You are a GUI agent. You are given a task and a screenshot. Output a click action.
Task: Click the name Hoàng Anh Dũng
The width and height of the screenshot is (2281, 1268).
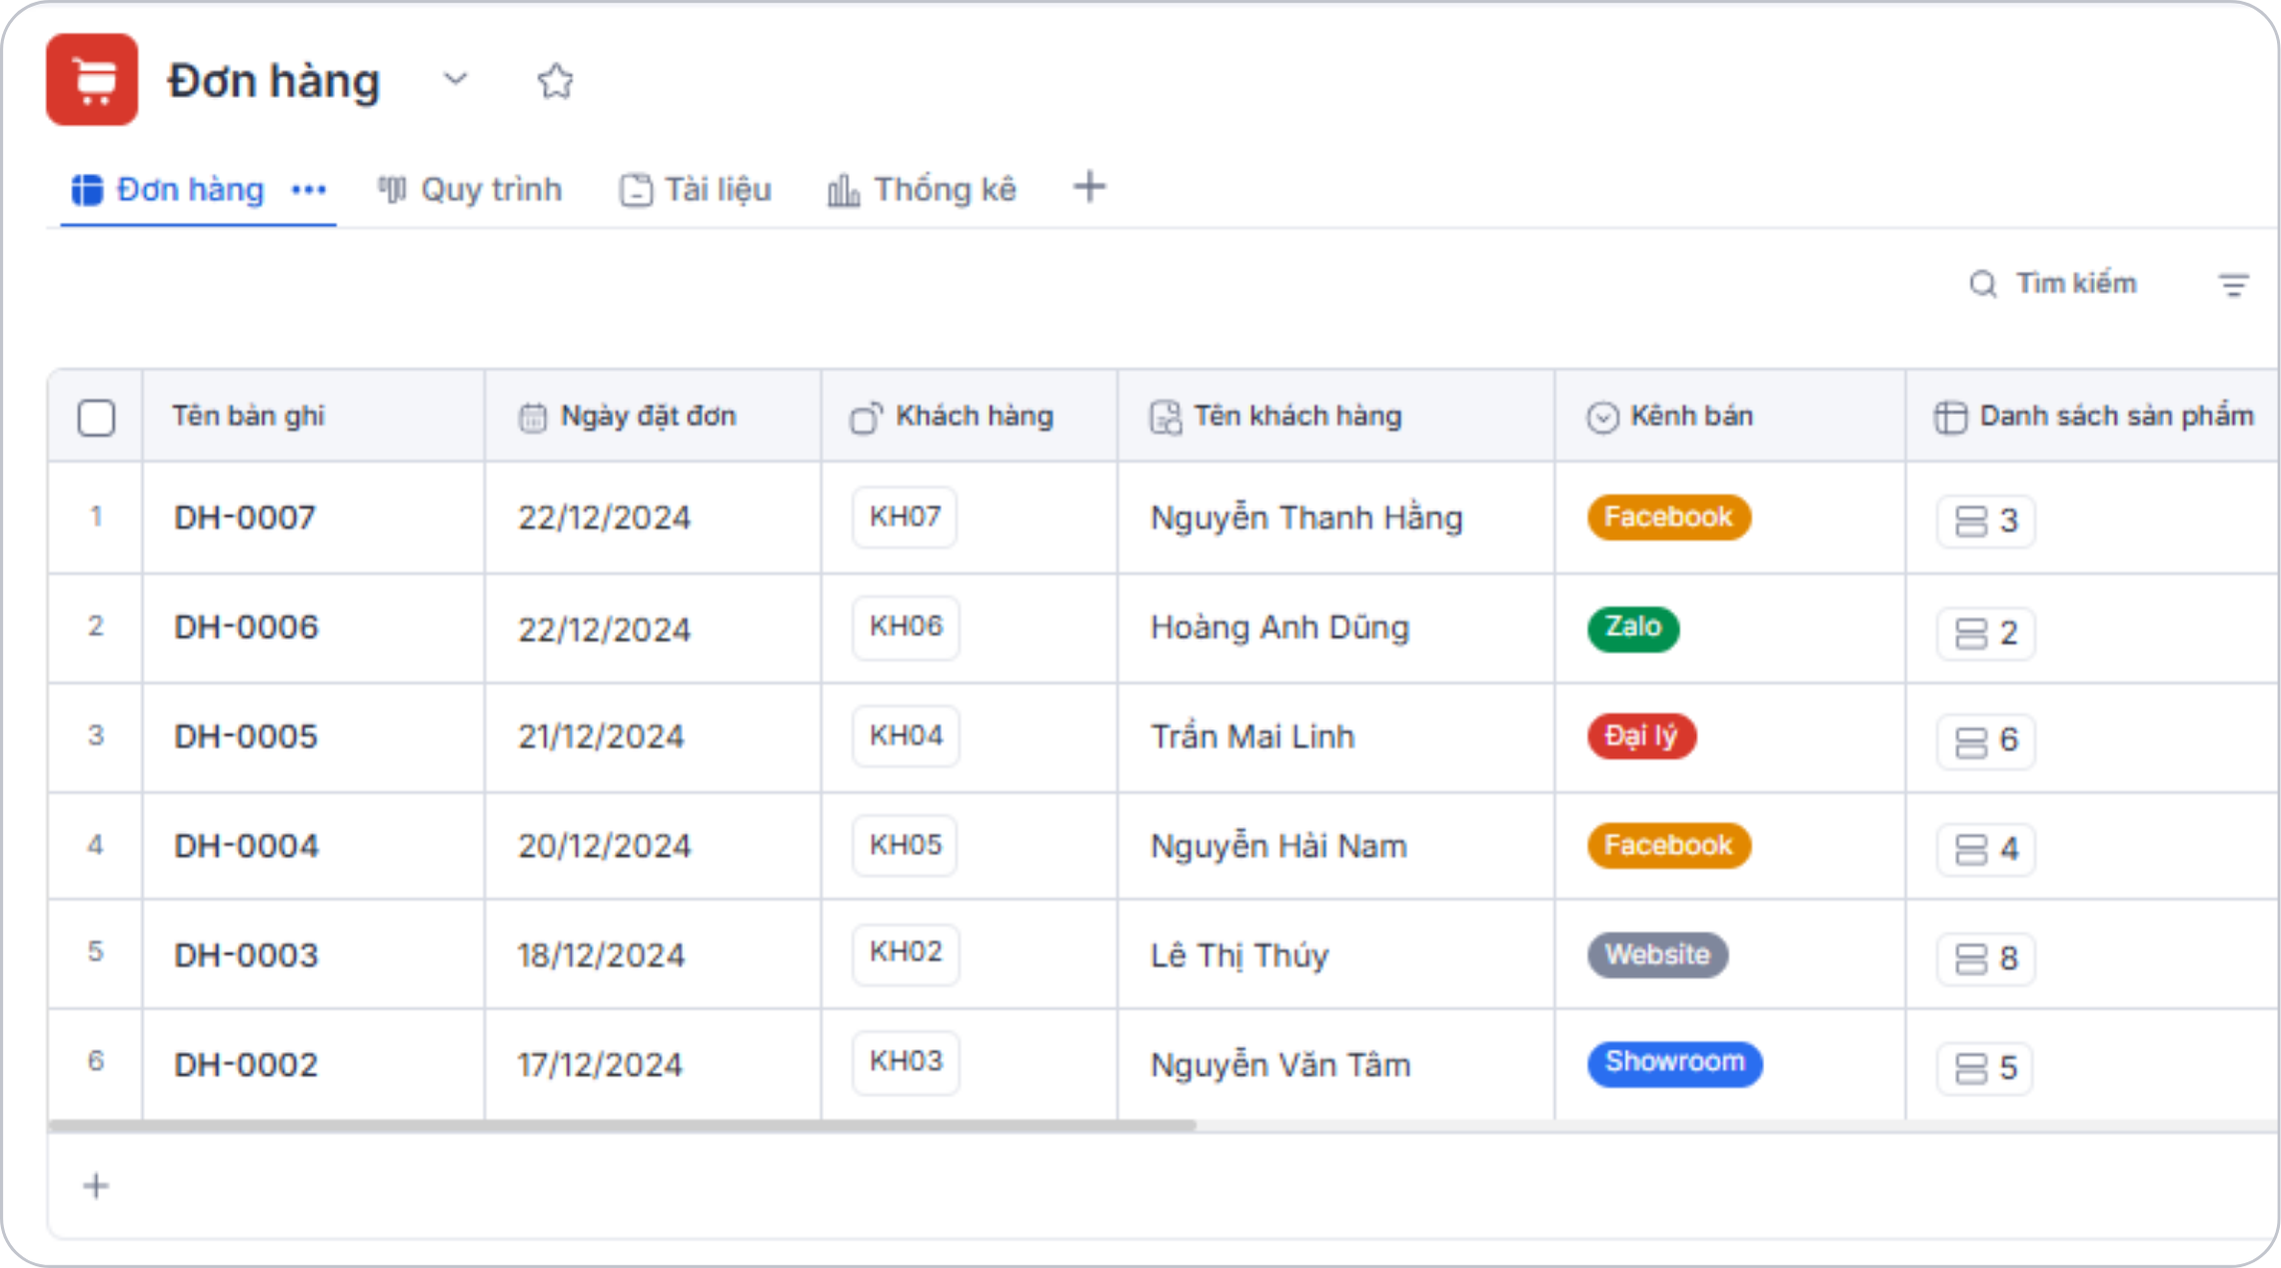1280,627
